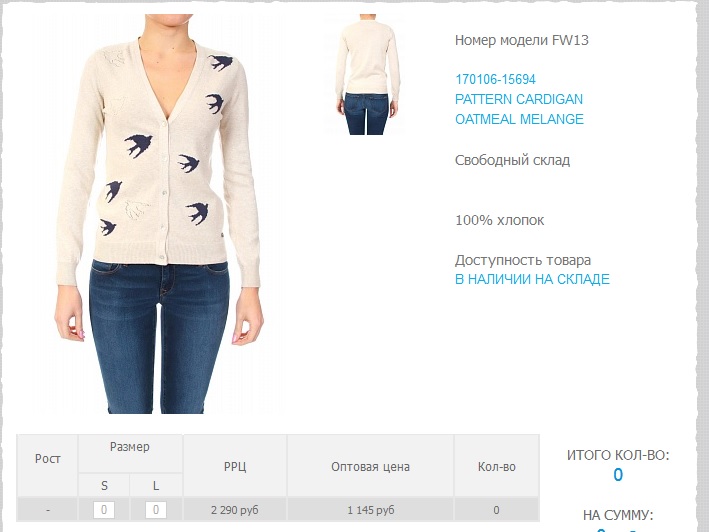The height and width of the screenshot is (532, 709).
Task: Open product code 170106-15694 link
Action: pyautogui.click(x=495, y=80)
